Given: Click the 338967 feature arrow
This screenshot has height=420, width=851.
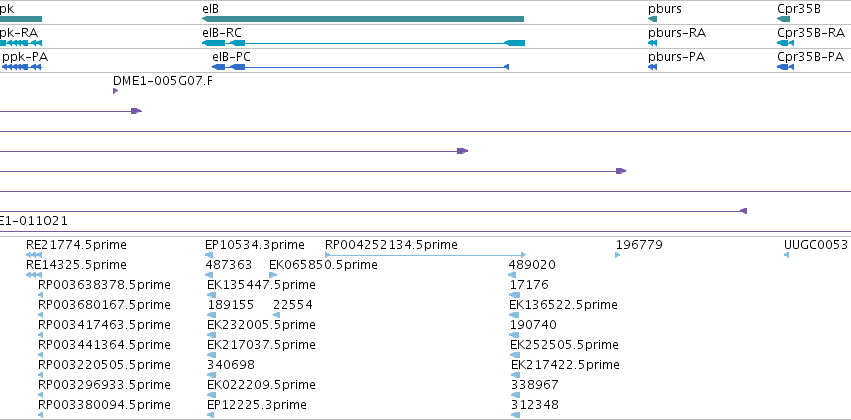Looking at the screenshot, I should pyautogui.click(x=515, y=395).
